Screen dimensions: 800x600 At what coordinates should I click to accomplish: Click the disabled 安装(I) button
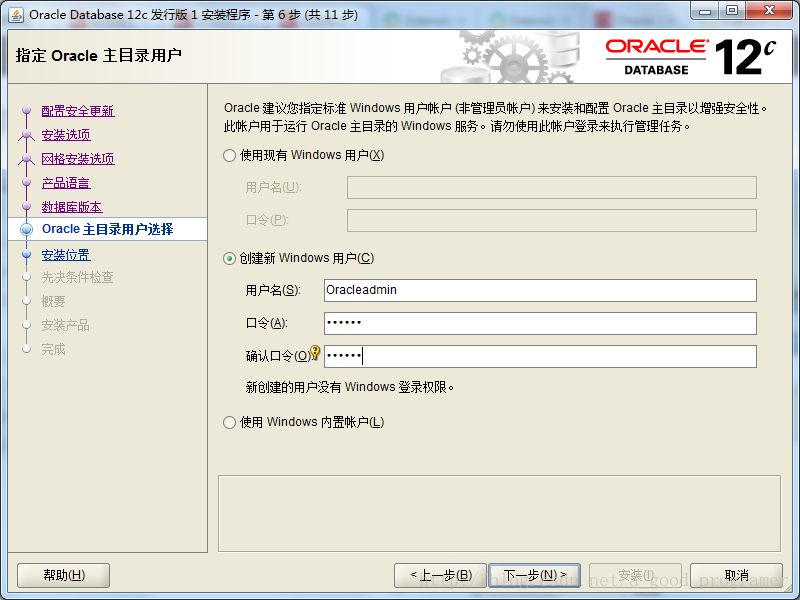[635, 576]
